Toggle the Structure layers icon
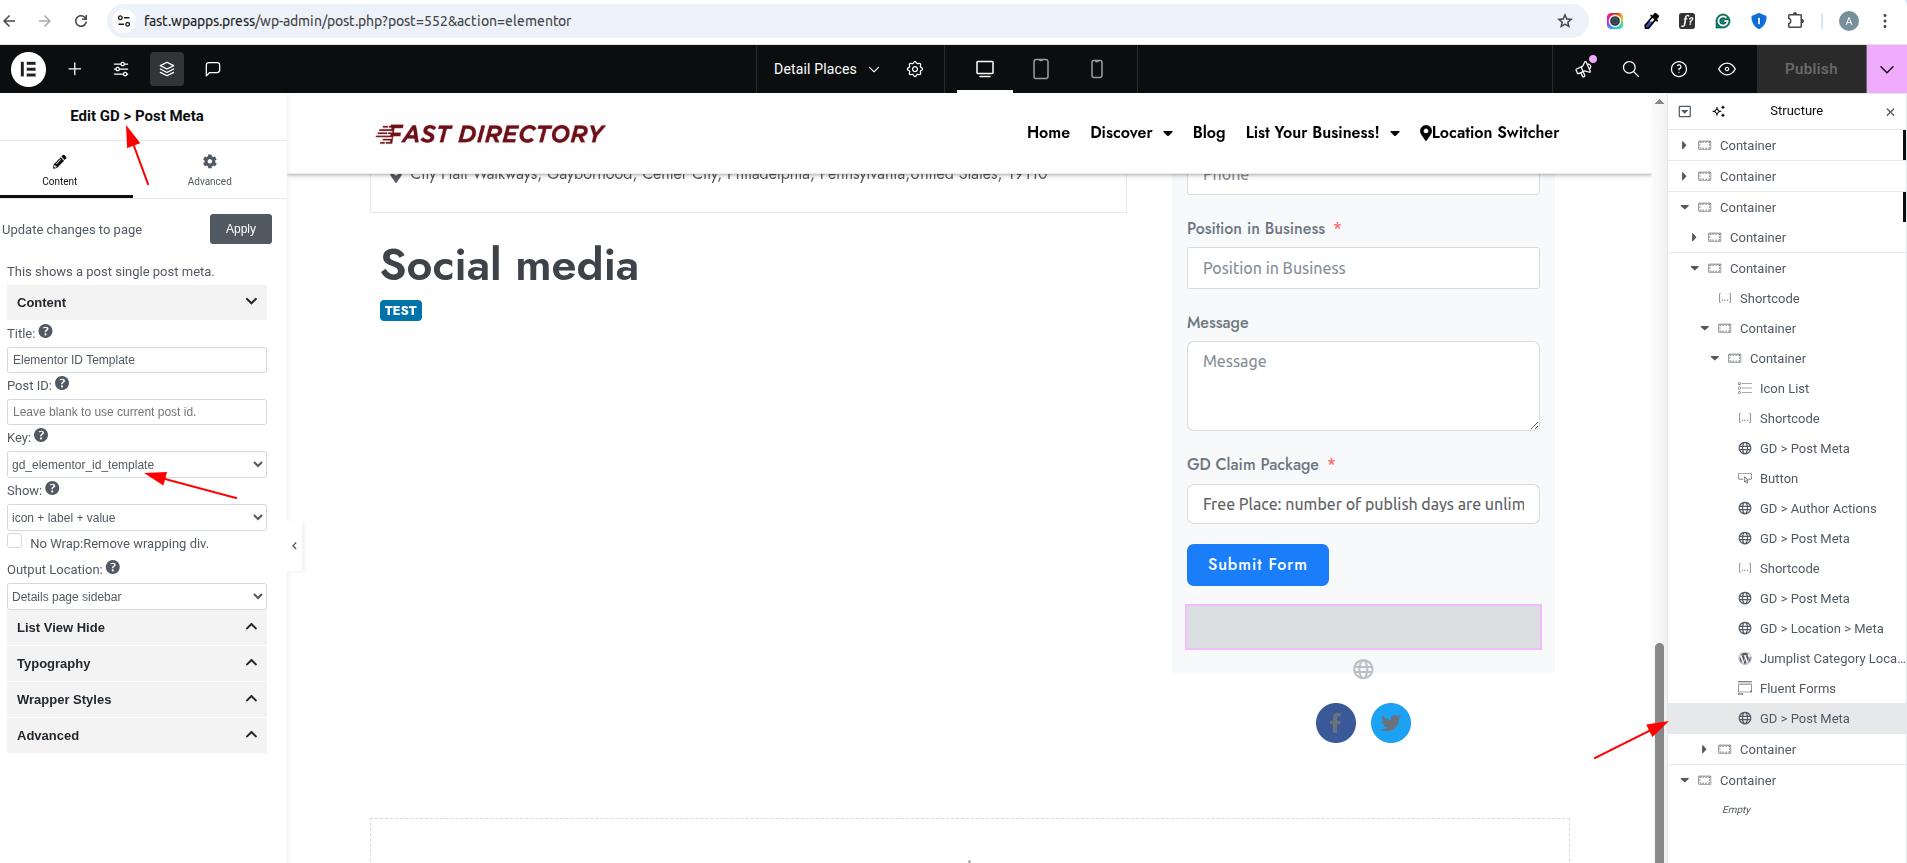The height and width of the screenshot is (863, 1907). pos(167,69)
